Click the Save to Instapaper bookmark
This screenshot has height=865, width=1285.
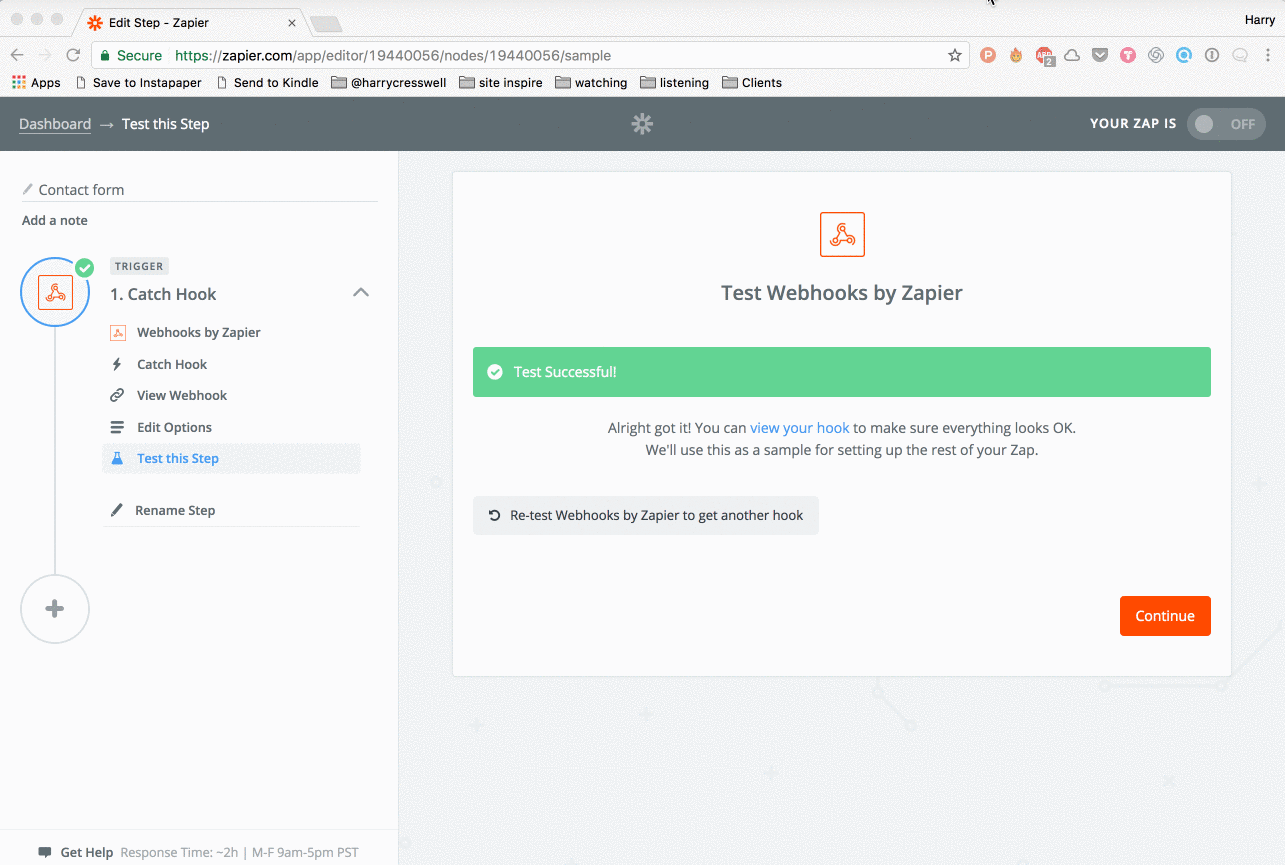tap(138, 83)
